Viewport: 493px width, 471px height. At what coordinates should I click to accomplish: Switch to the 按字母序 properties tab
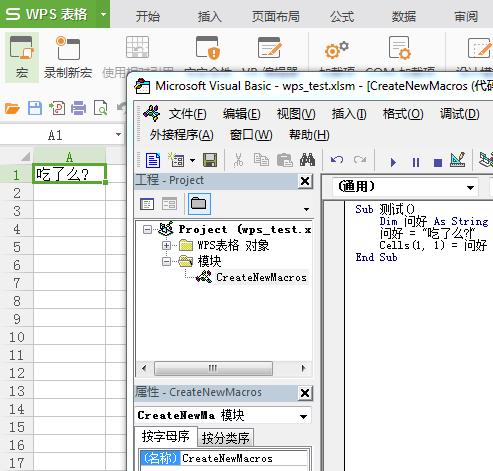pos(165,436)
